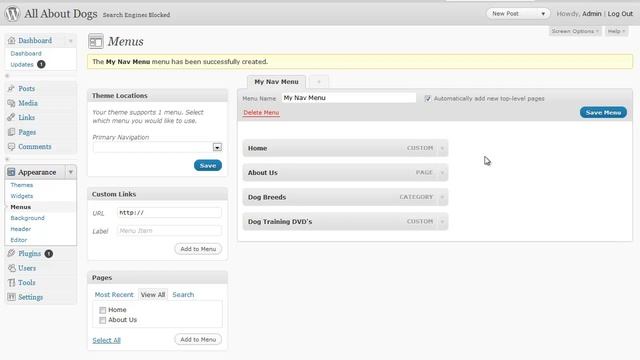Click the Media icon in sidebar
The image size is (640, 360).
(x=11, y=103)
